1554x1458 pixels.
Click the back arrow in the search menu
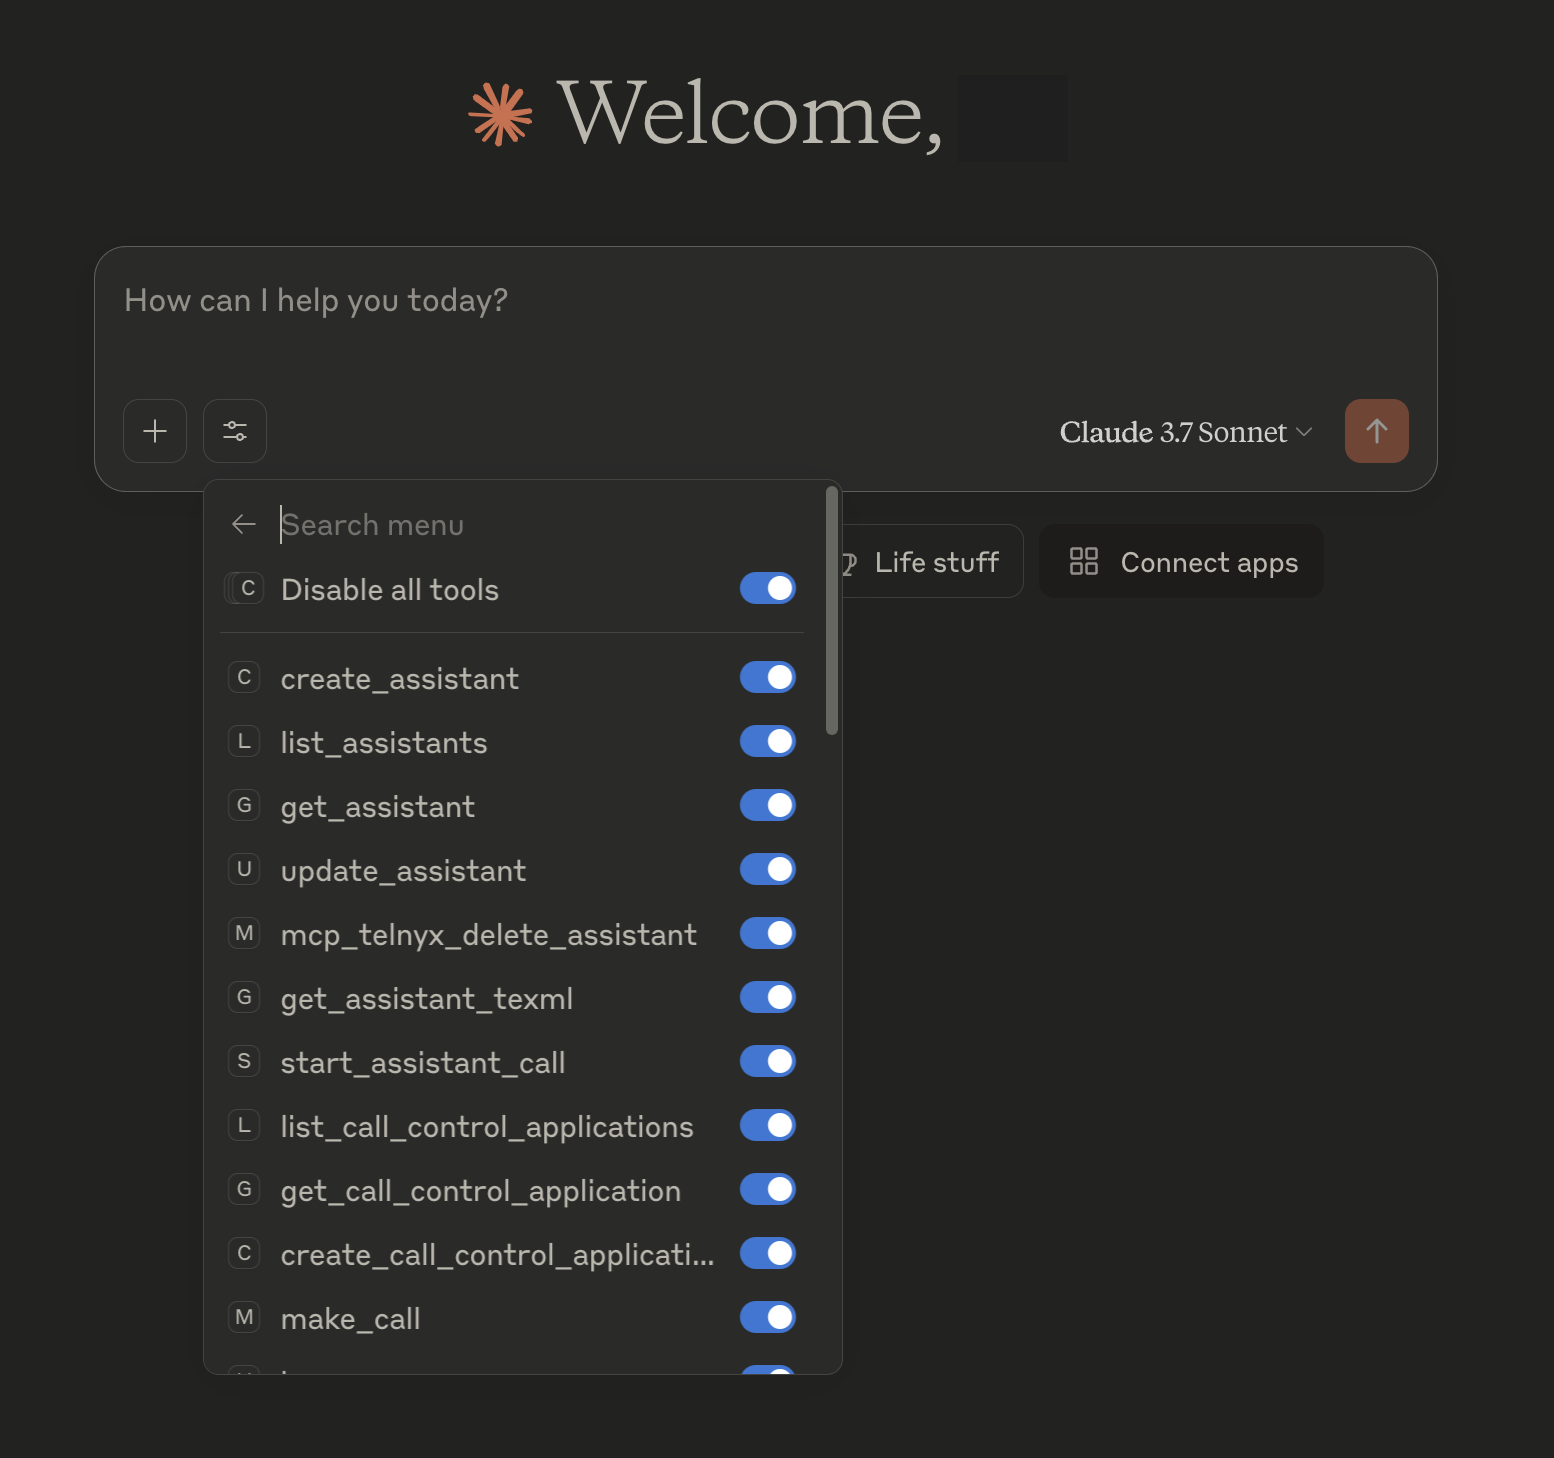pos(243,523)
